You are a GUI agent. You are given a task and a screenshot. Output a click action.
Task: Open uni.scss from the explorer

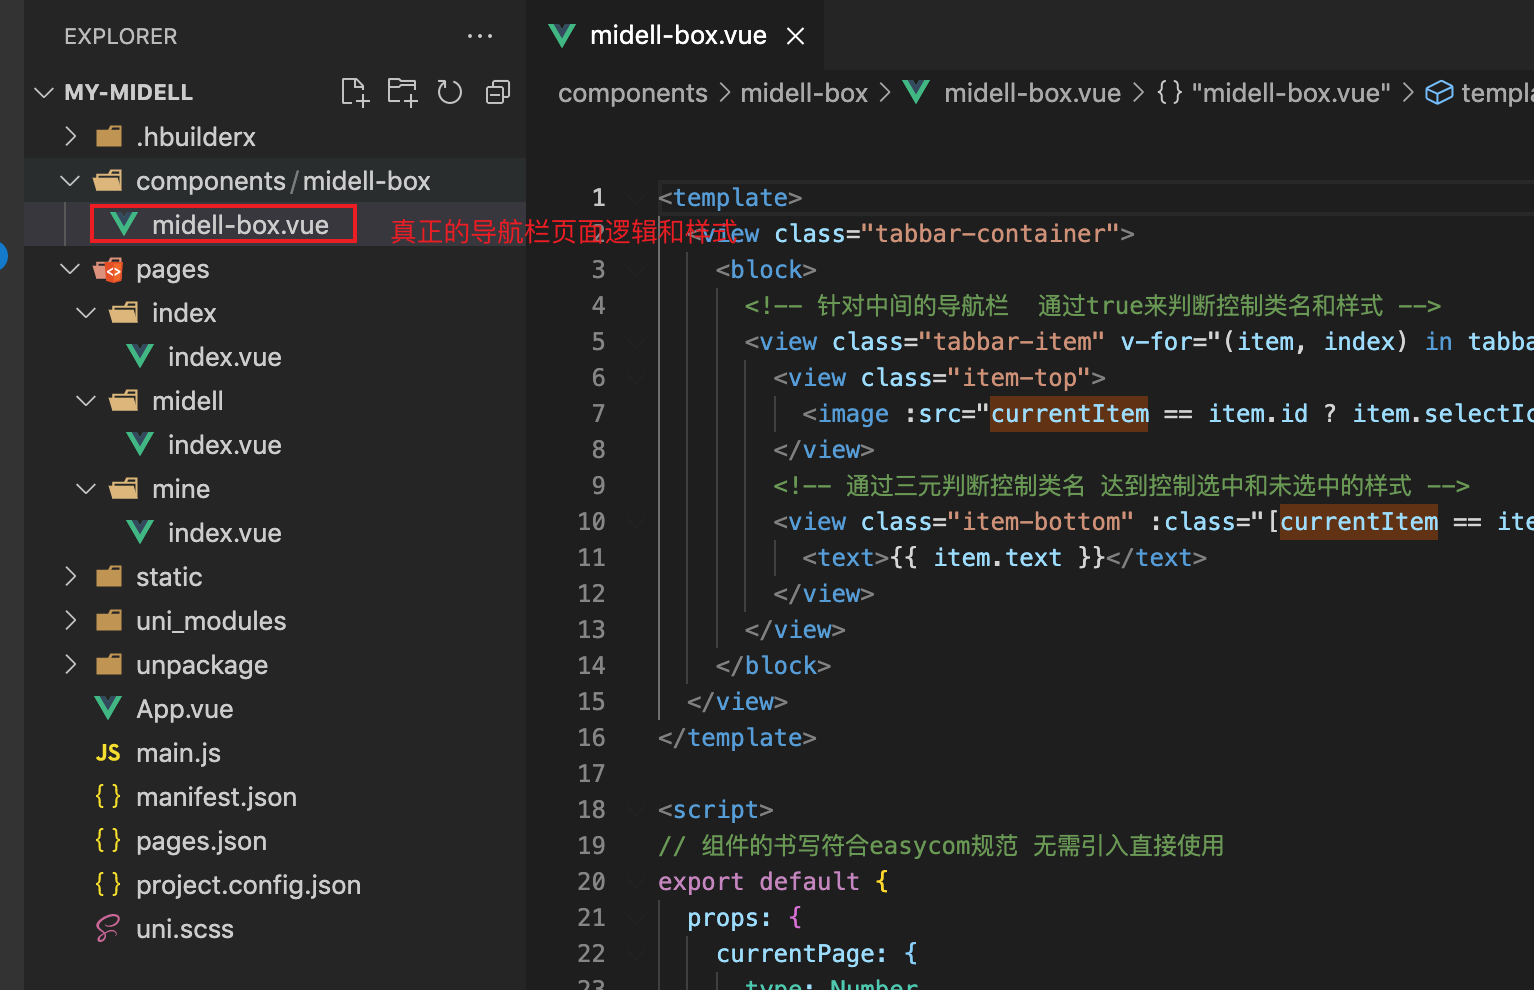(184, 929)
